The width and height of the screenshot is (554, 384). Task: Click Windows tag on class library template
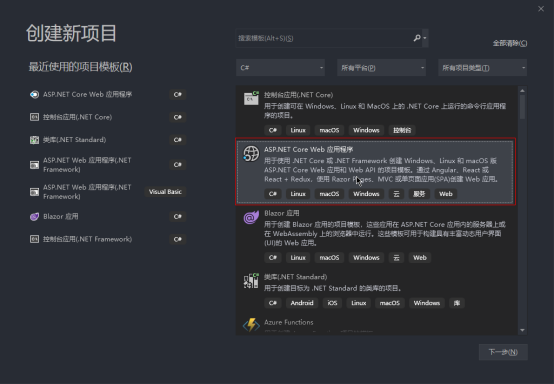(427, 303)
